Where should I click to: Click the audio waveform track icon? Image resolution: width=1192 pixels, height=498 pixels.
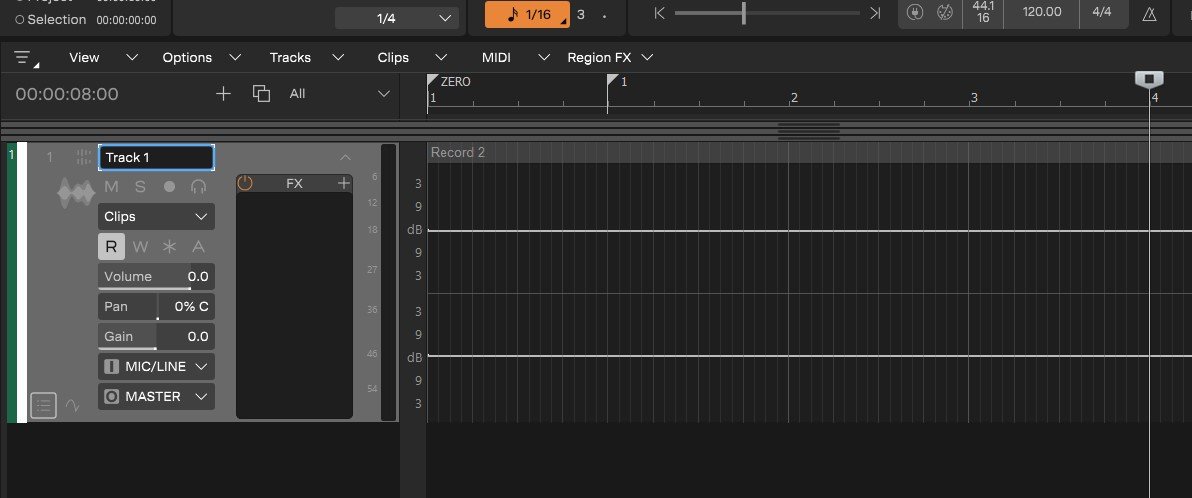coord(76,193)
